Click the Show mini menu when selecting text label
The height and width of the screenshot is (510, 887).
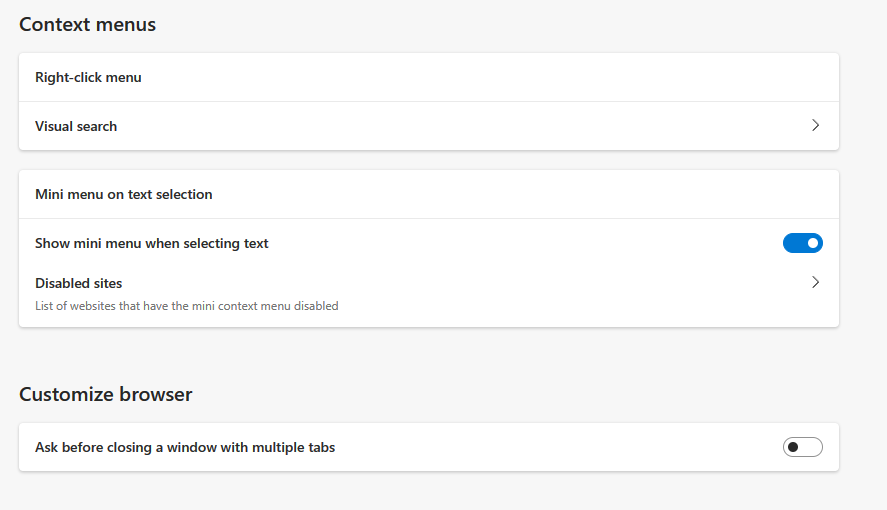pos(152,243)
